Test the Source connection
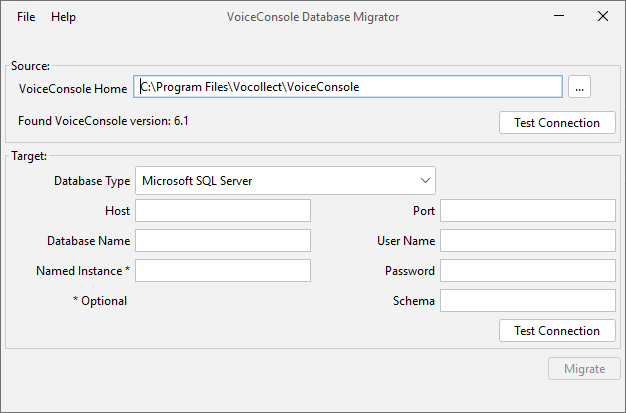This screenshot has height=413, width=626. (x=557, y=123)
